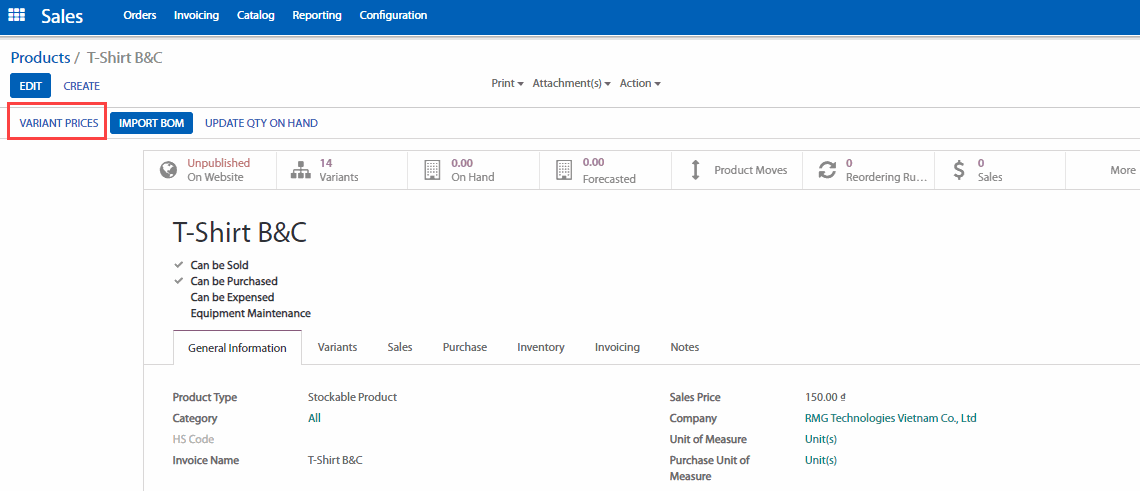The height and width of the screenshot is (491, 1140).
Task: Toggle the Can be Expensed option
Action: 231,297
